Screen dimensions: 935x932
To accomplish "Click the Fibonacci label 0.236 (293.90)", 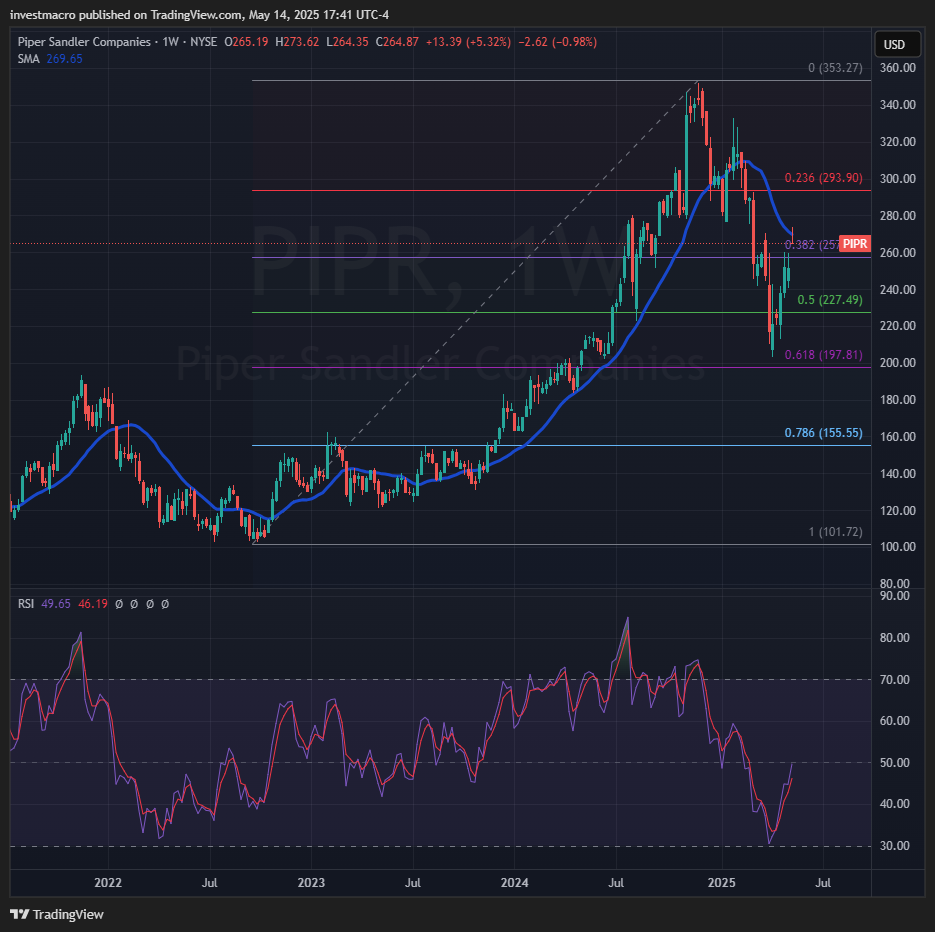I will click(x=823, y=178).
